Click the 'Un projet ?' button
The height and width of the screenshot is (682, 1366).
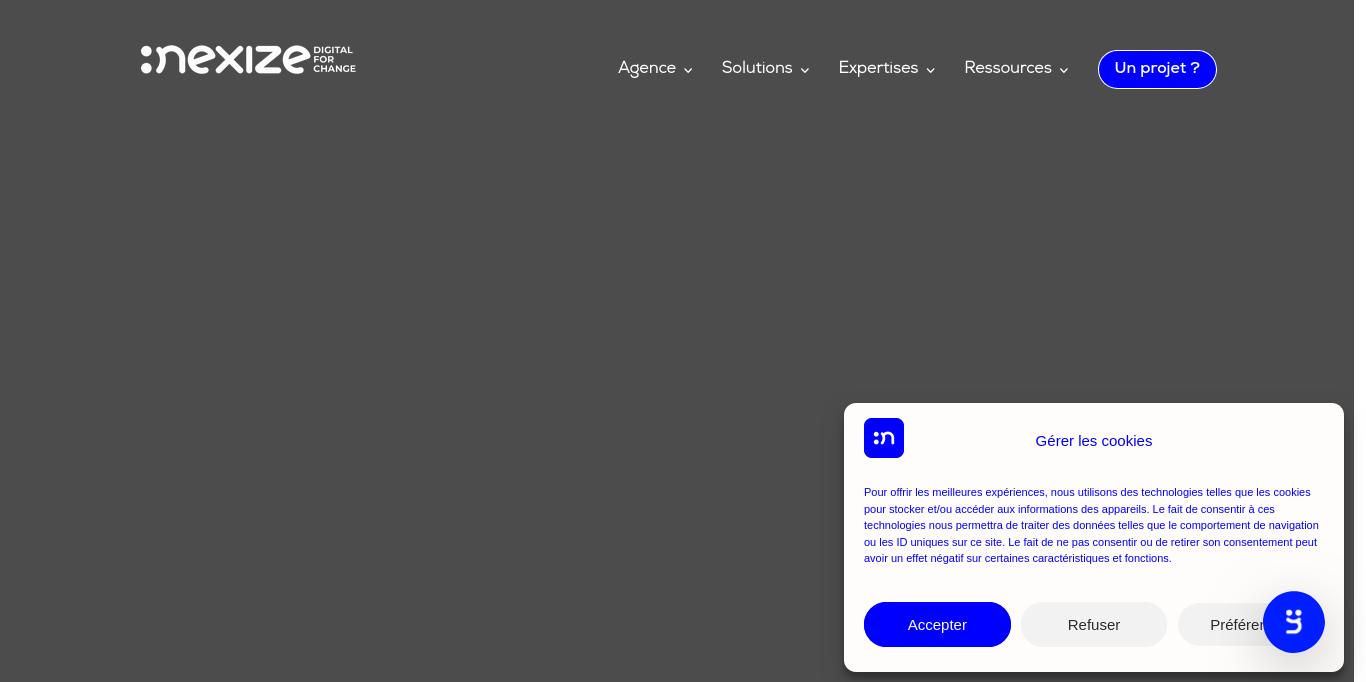pos(1157,69)
